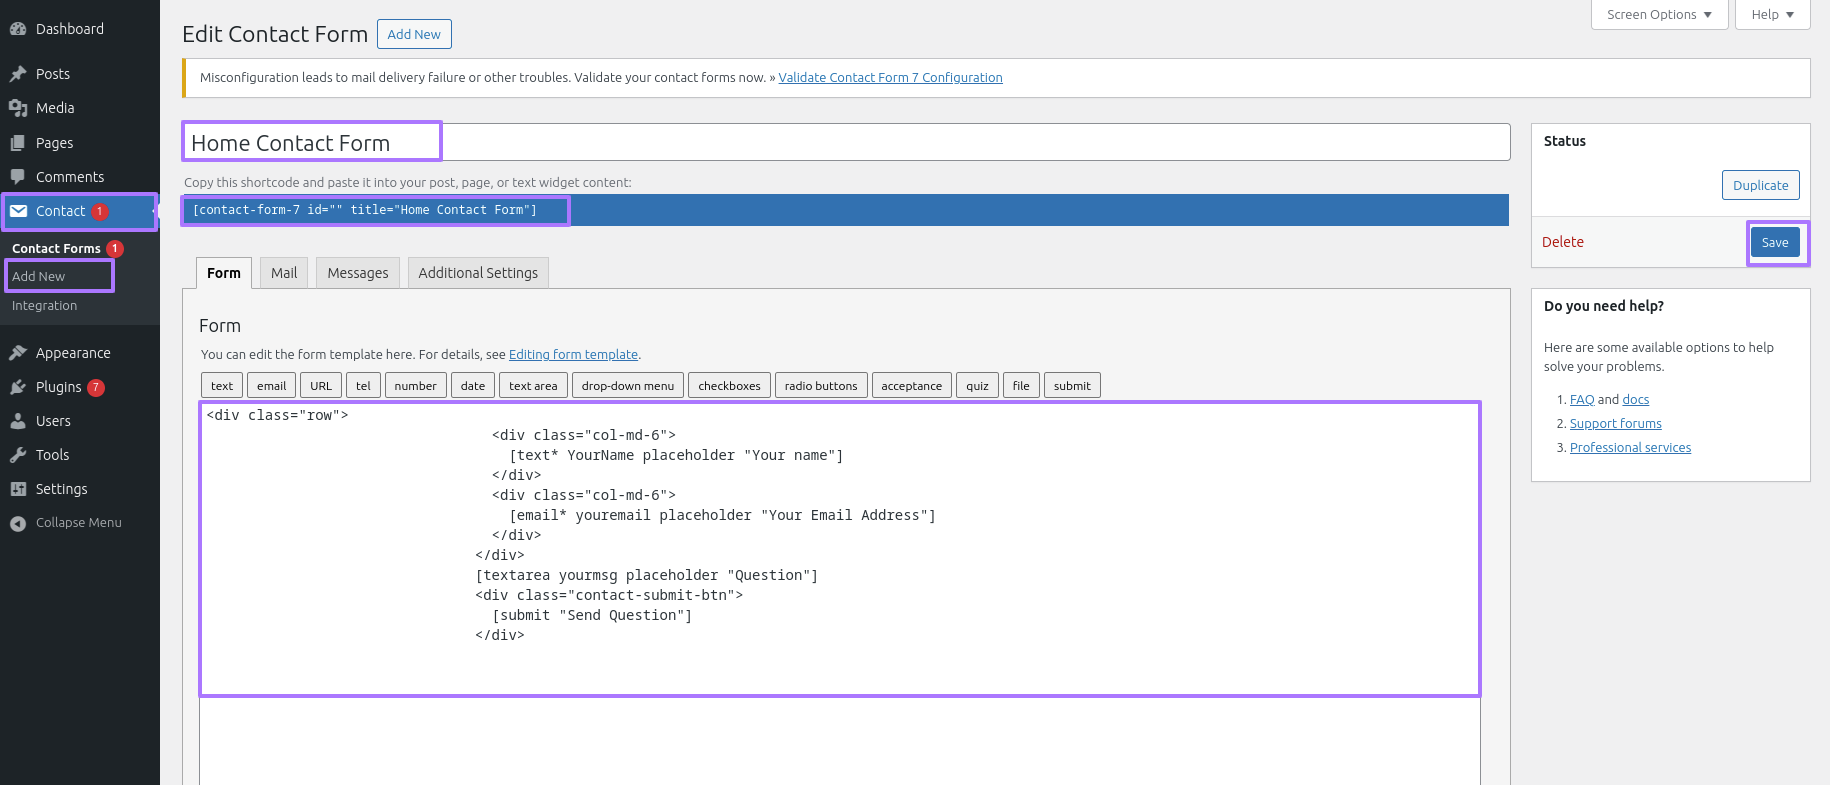Open the Help dropdown panel
The image size is (1830, 785).
[1773, 14]
